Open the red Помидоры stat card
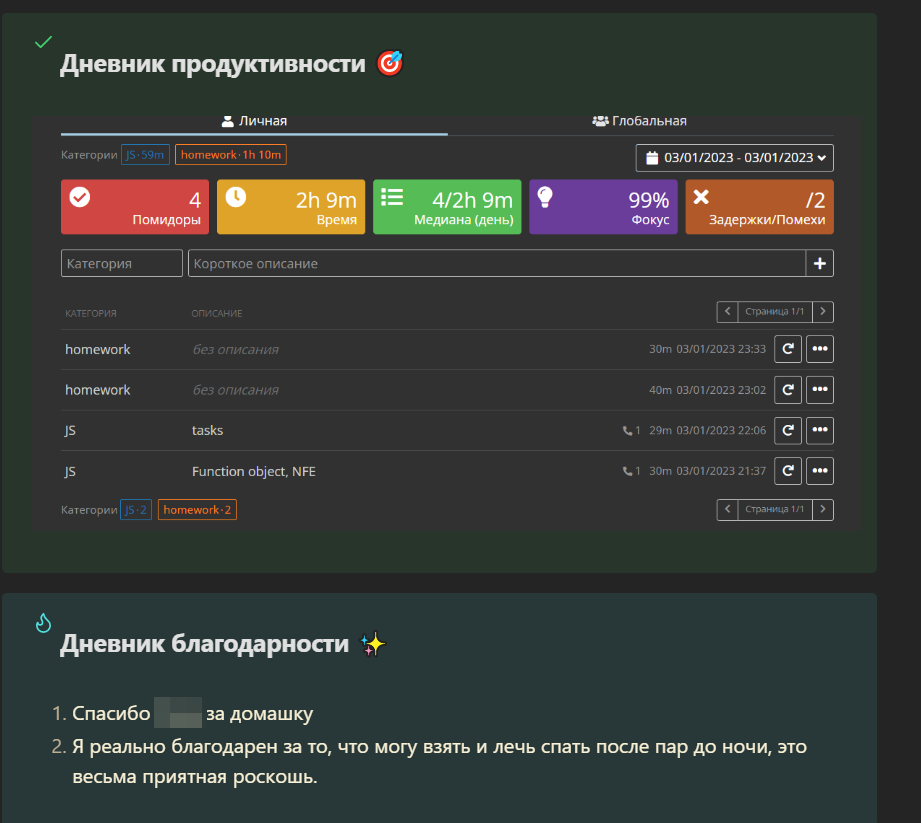 pyautogui.click(x=135, y=207)
